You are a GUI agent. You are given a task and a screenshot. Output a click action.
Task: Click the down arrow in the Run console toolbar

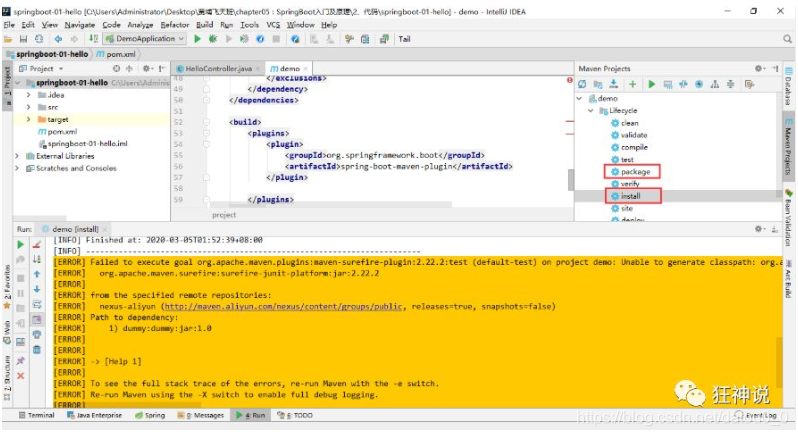[x=37, y=289]
